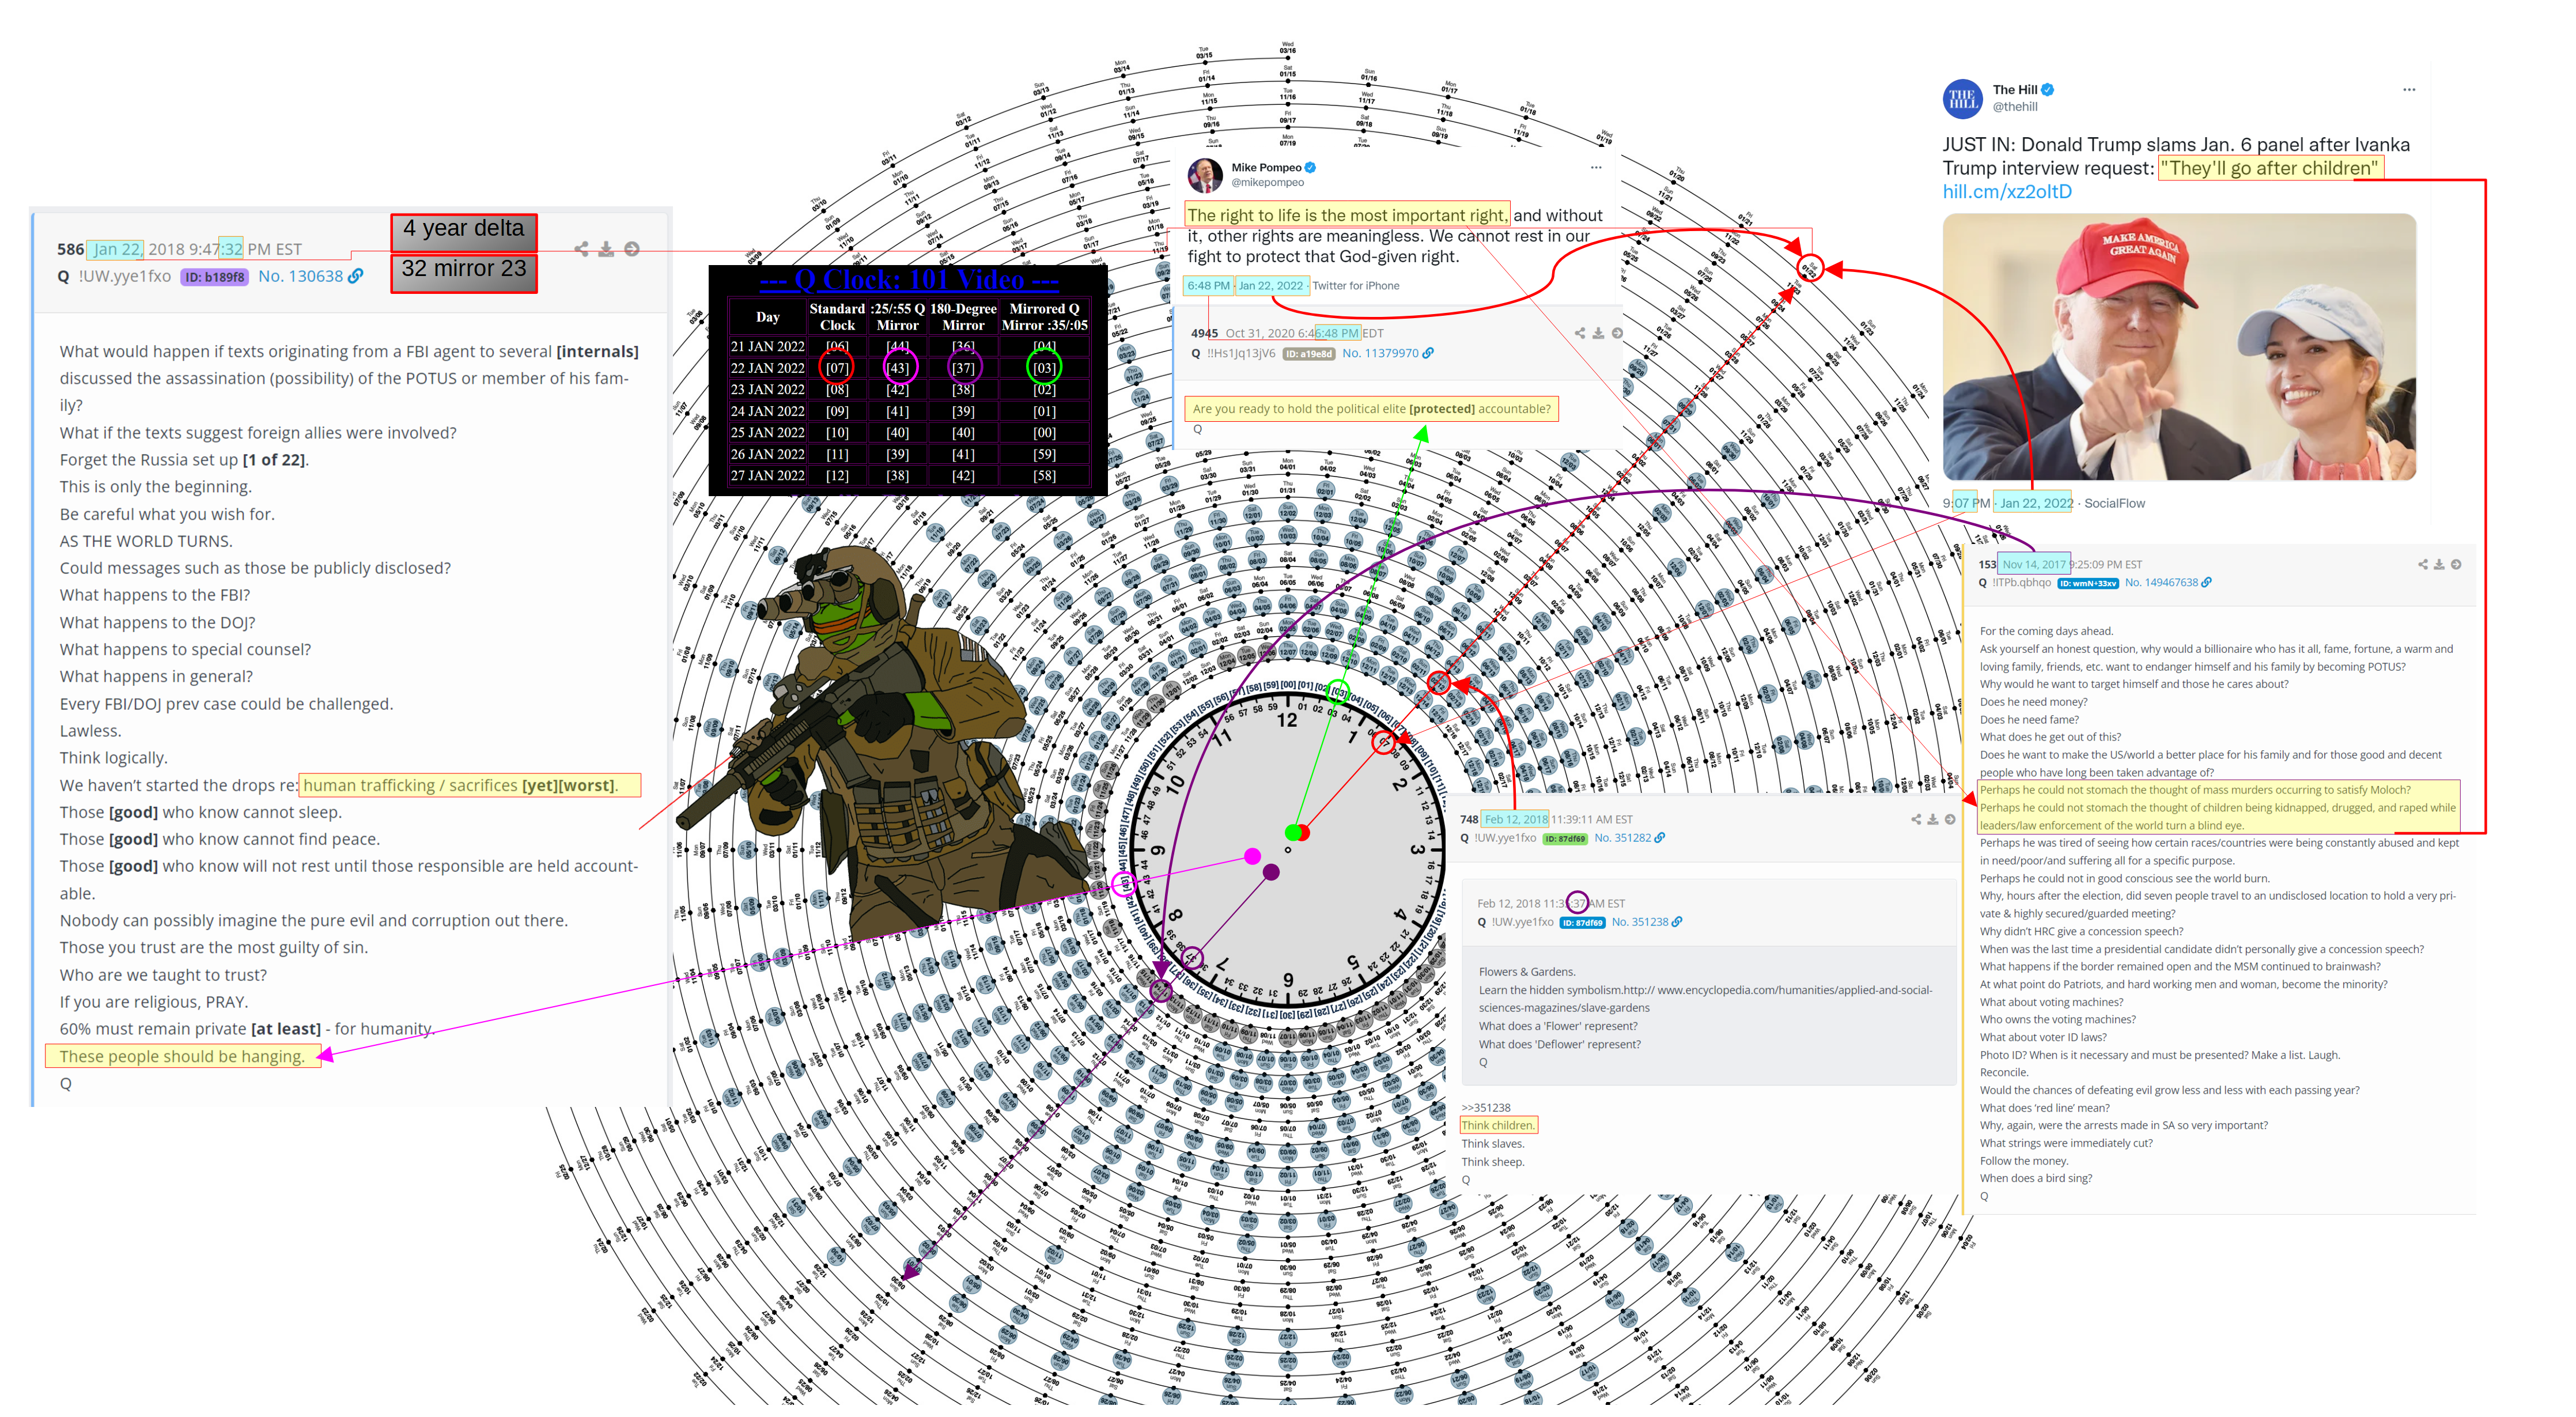Click the 'Think slaves.' line

1492,1143
